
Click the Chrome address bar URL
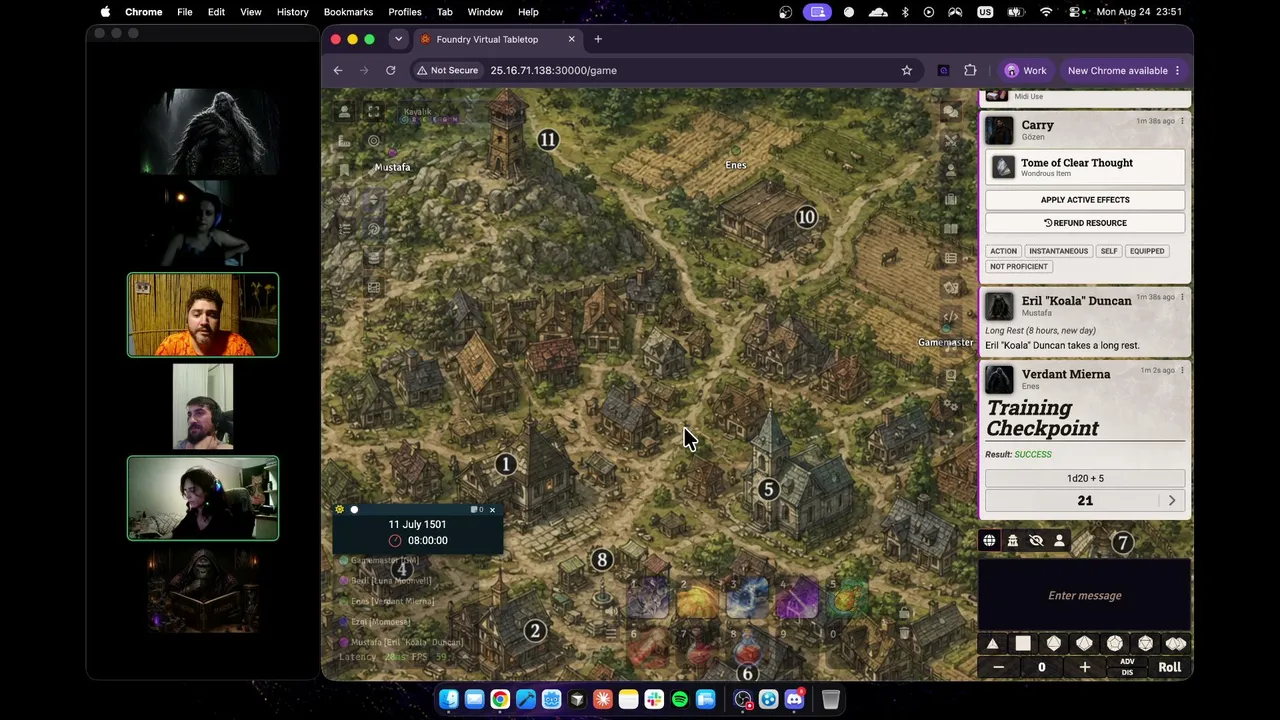553,70
